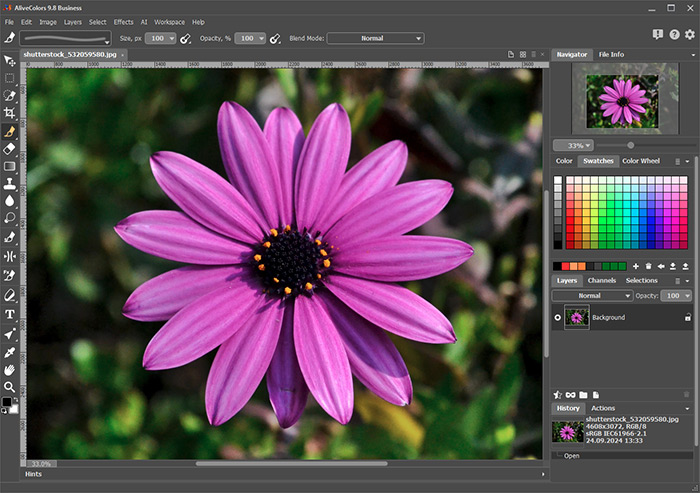Select the Quick Selection tool
Screen dimensions: 700x493
point(9,96)
